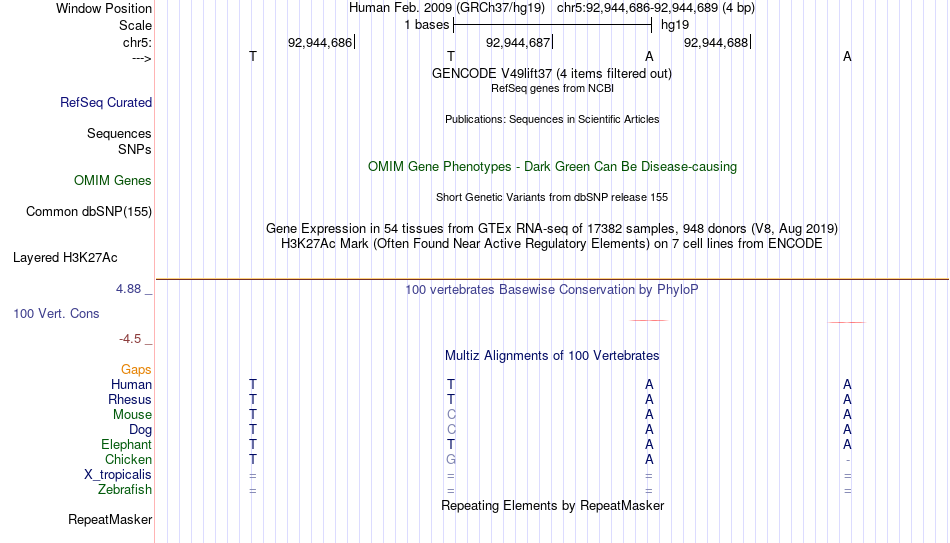
Task: Click the C base in the Dog row
Action: tap(451, 430)
